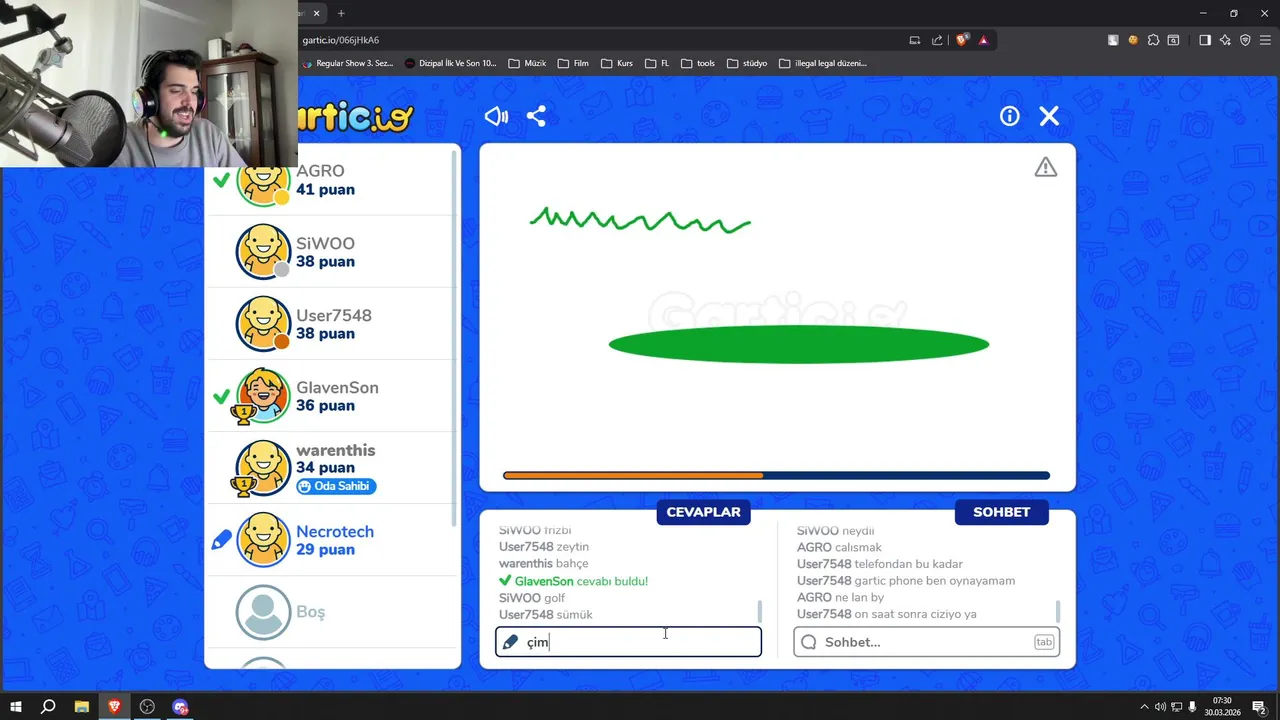Click the pencil drawer icon beside Necrotech
This screenshot has width=1280, height=720.
[x=221, y=540]
